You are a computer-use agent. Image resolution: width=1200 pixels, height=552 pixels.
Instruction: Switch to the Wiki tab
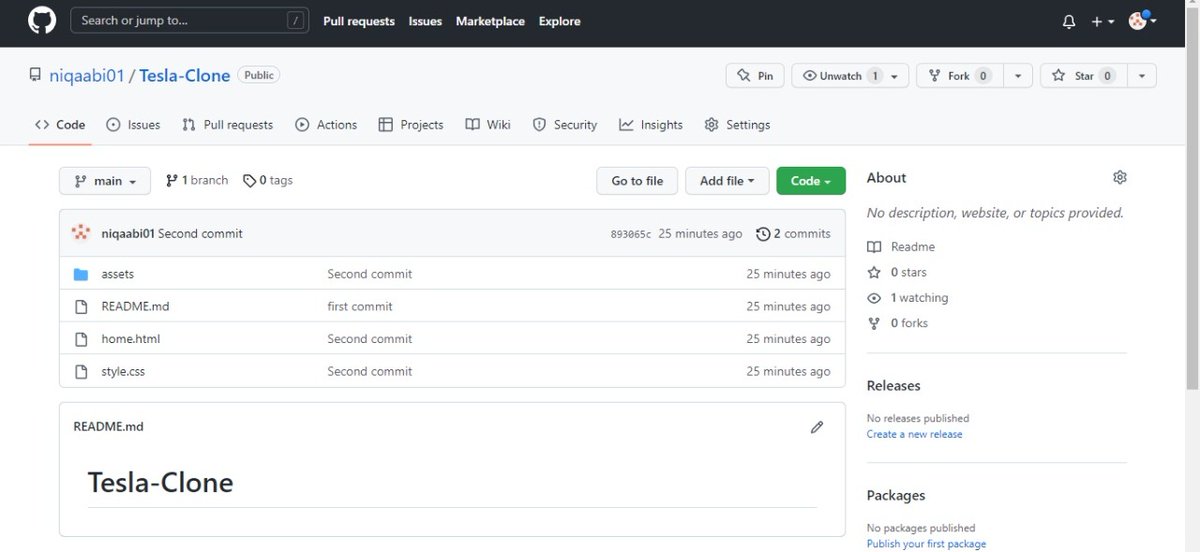tap(488, 125)
